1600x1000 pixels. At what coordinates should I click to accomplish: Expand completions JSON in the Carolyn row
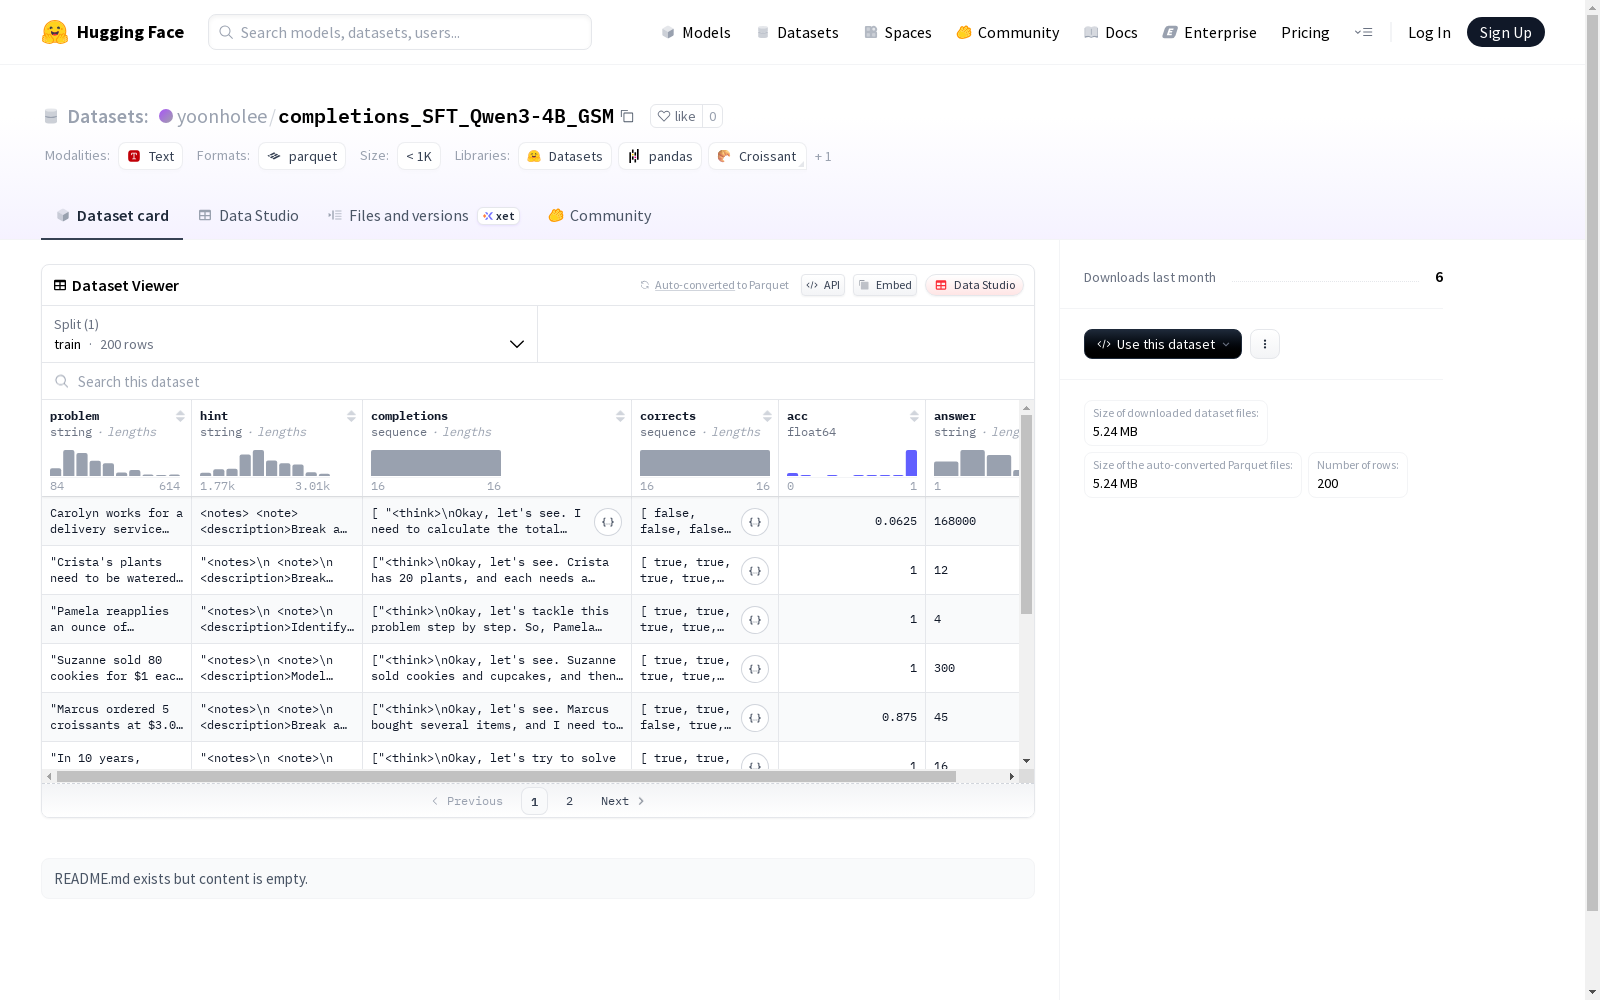pos(608,522)
